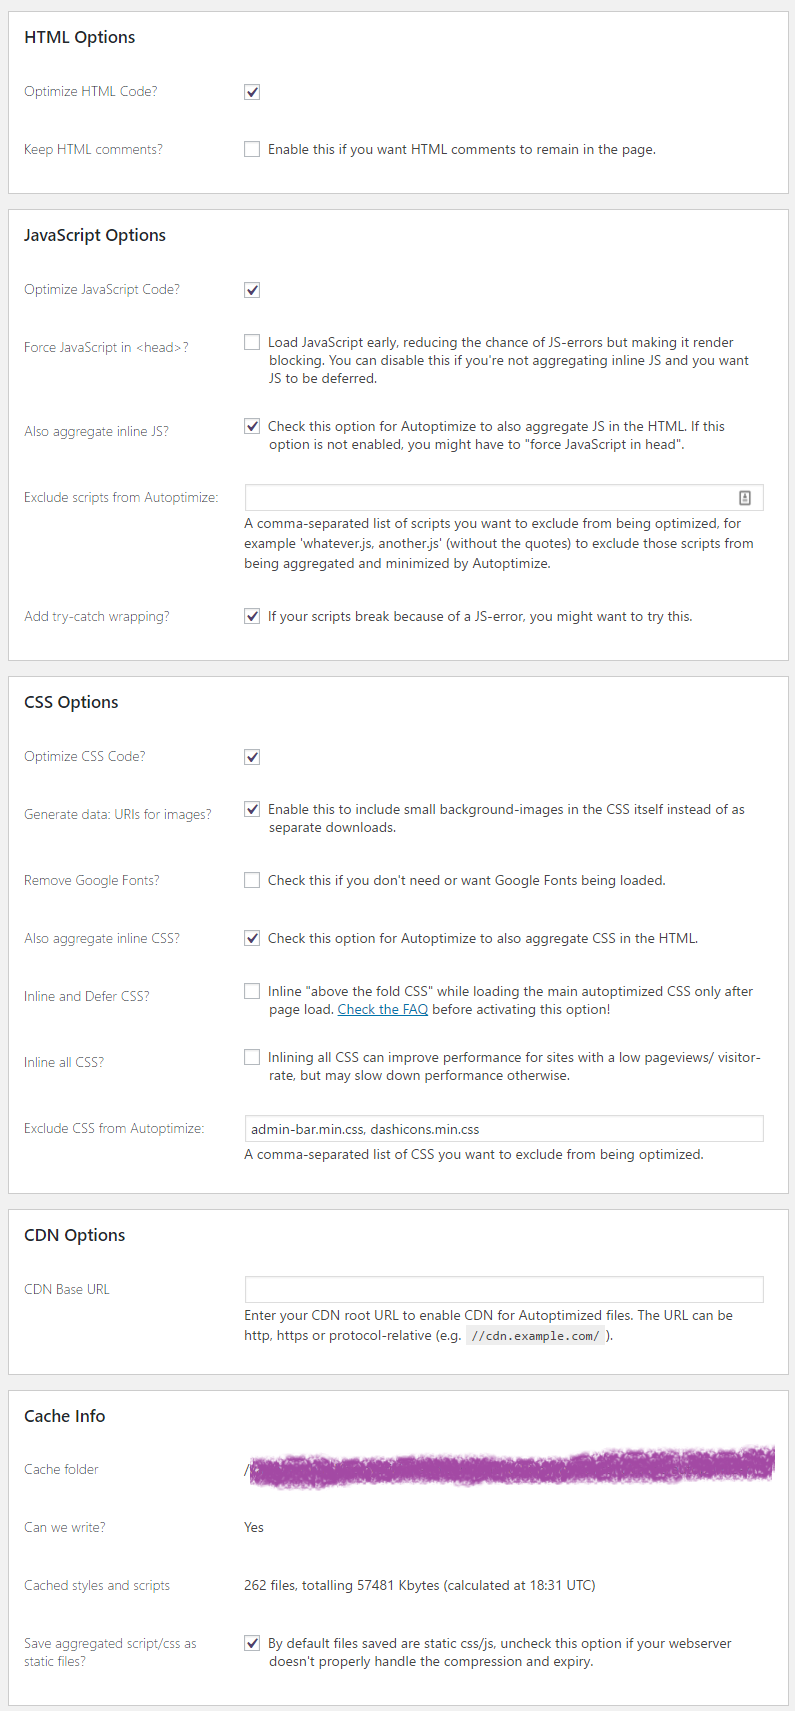Screen dimensions: 795x1711
Task: Uncheck Optimize HTML Code checkbox
Action: click(252, 92)
